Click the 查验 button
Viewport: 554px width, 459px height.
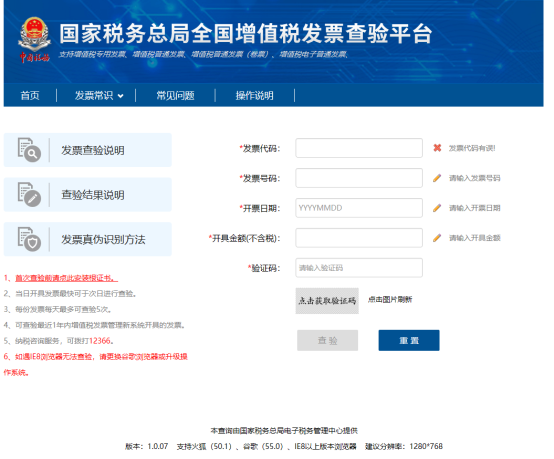328,340
